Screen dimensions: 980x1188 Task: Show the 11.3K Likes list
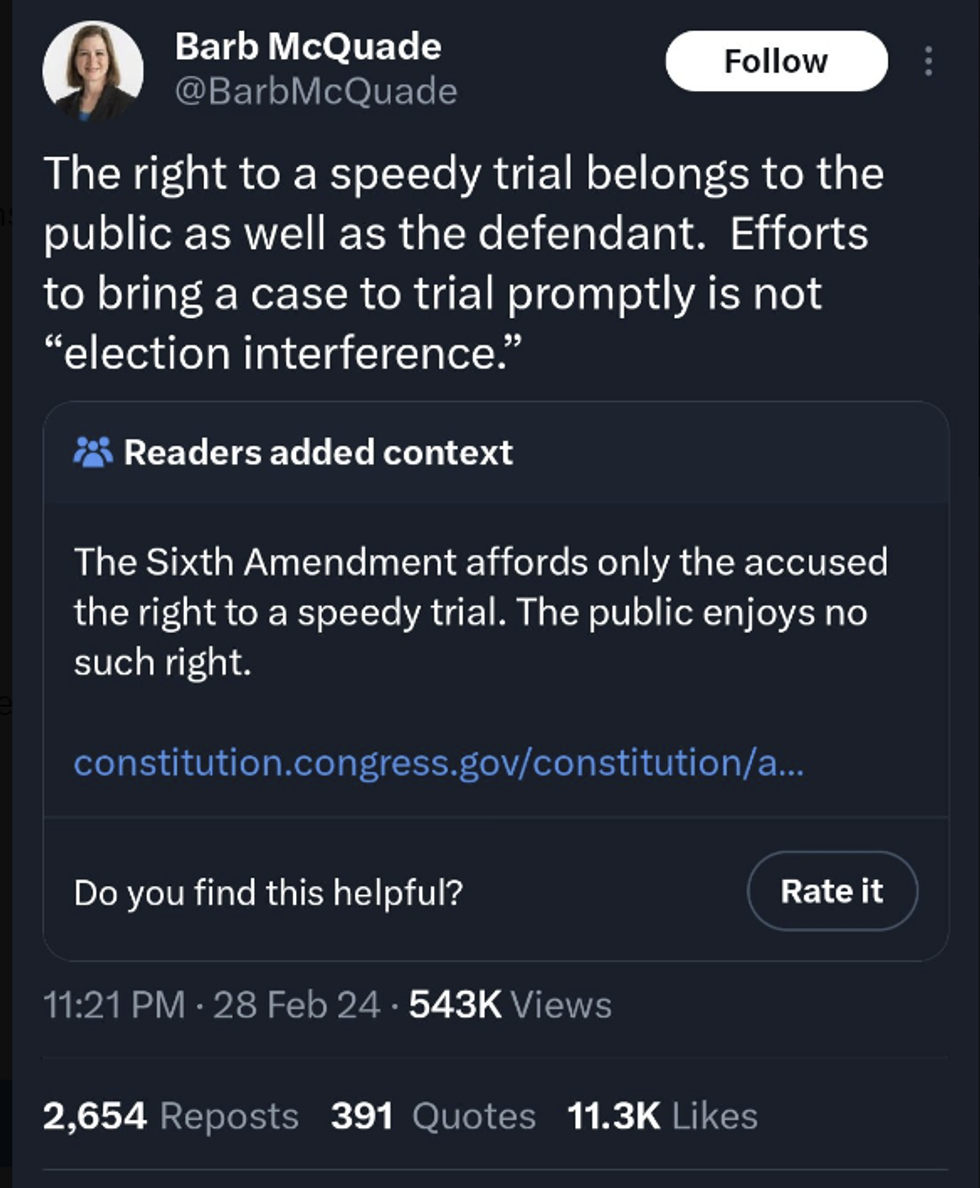[x=662, y=1116]
